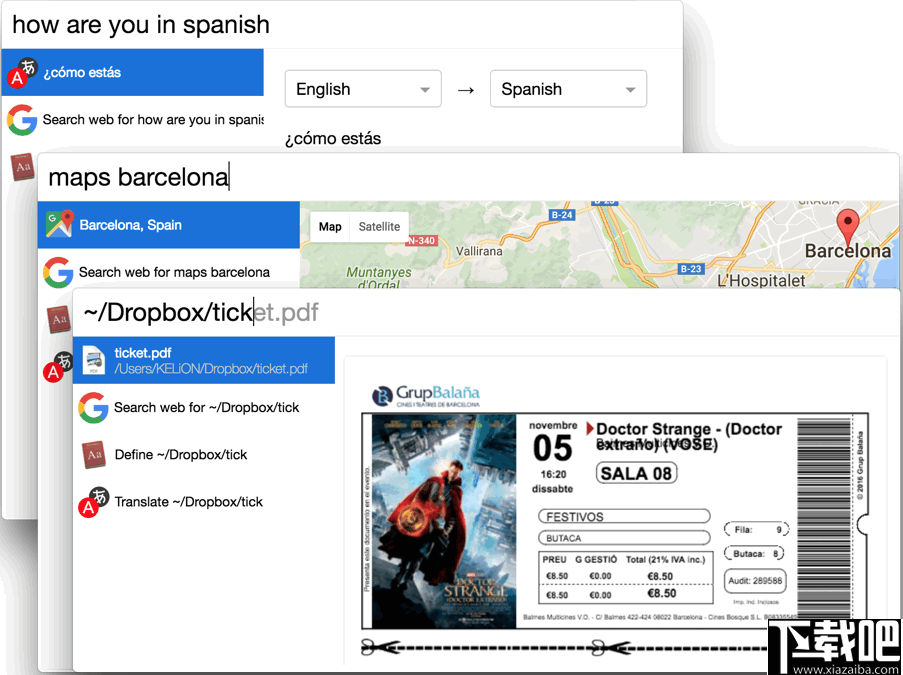Open the Spanish target language dropdown
The image size is (903, 675).
(568, 89)
